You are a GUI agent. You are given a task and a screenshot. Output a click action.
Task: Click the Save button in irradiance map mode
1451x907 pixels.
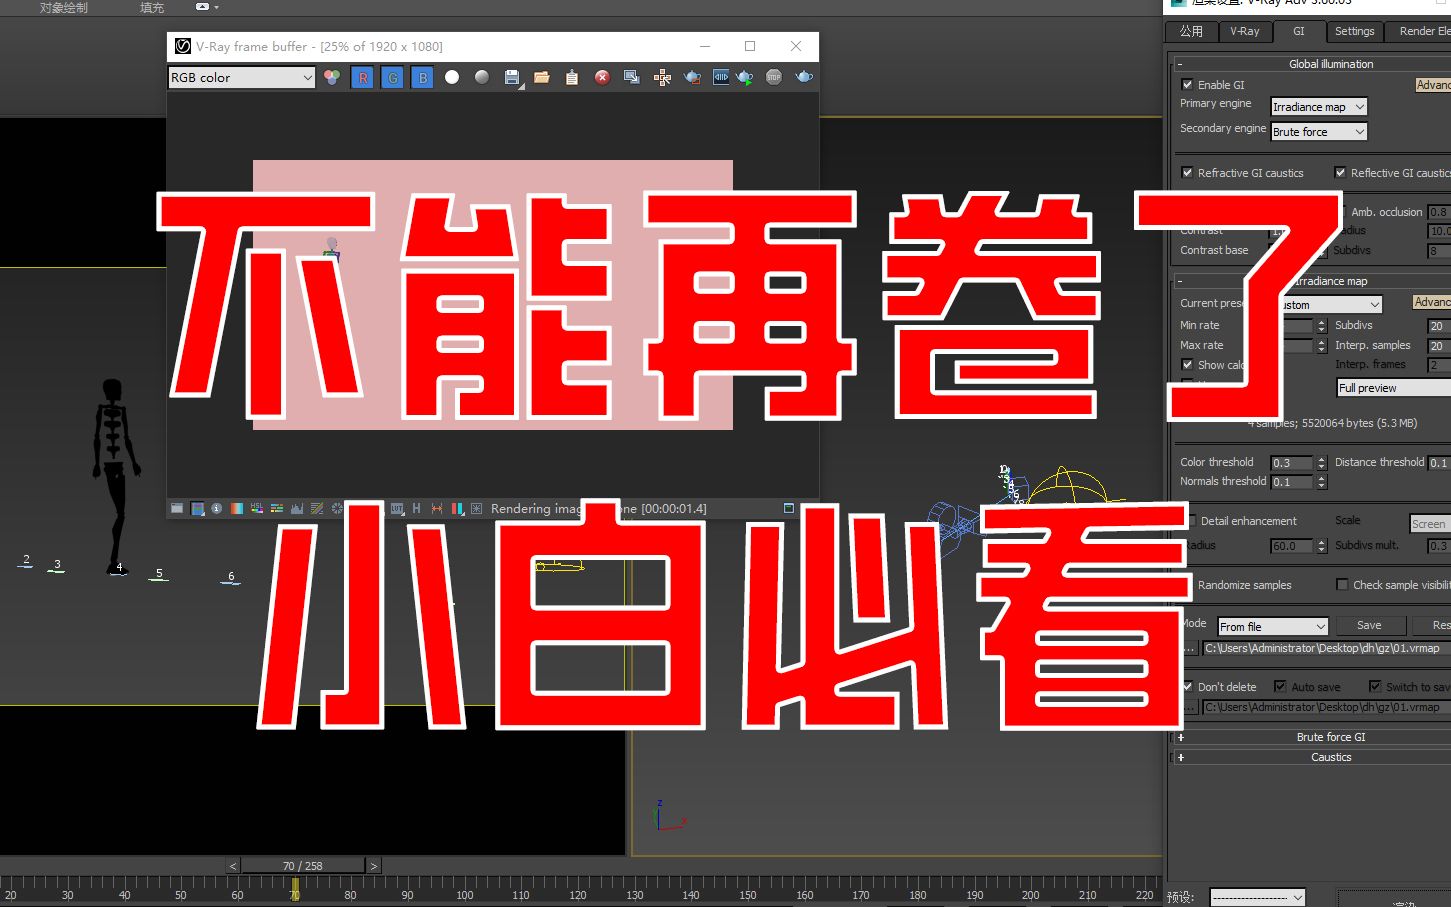point(1370,624)
